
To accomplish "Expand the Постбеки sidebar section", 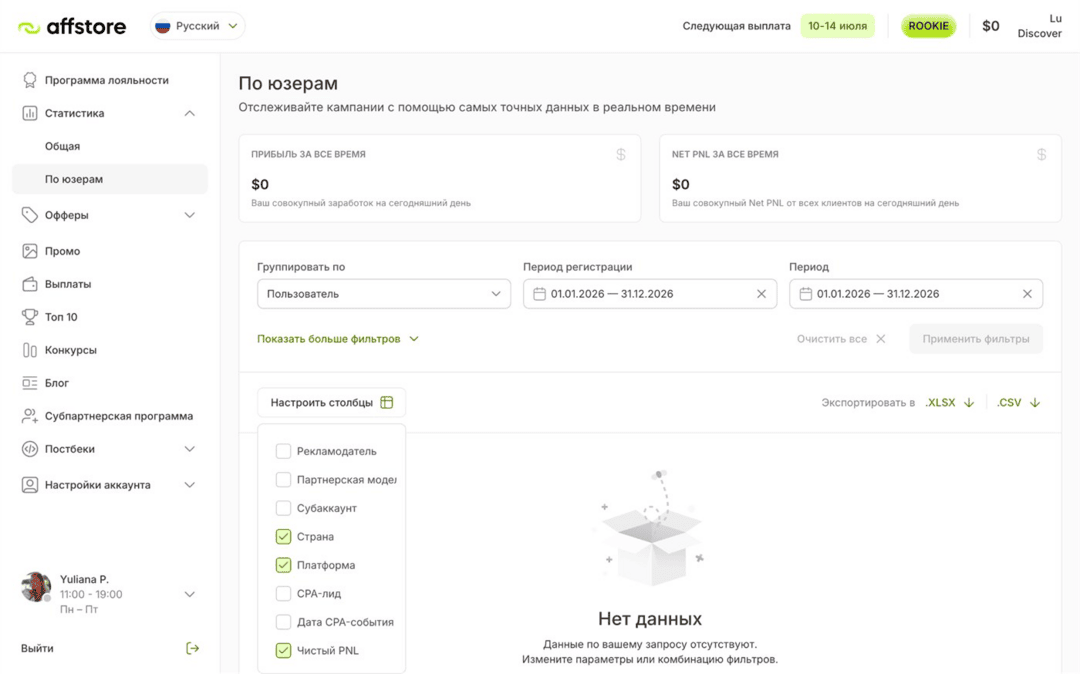I will point(189,449).
